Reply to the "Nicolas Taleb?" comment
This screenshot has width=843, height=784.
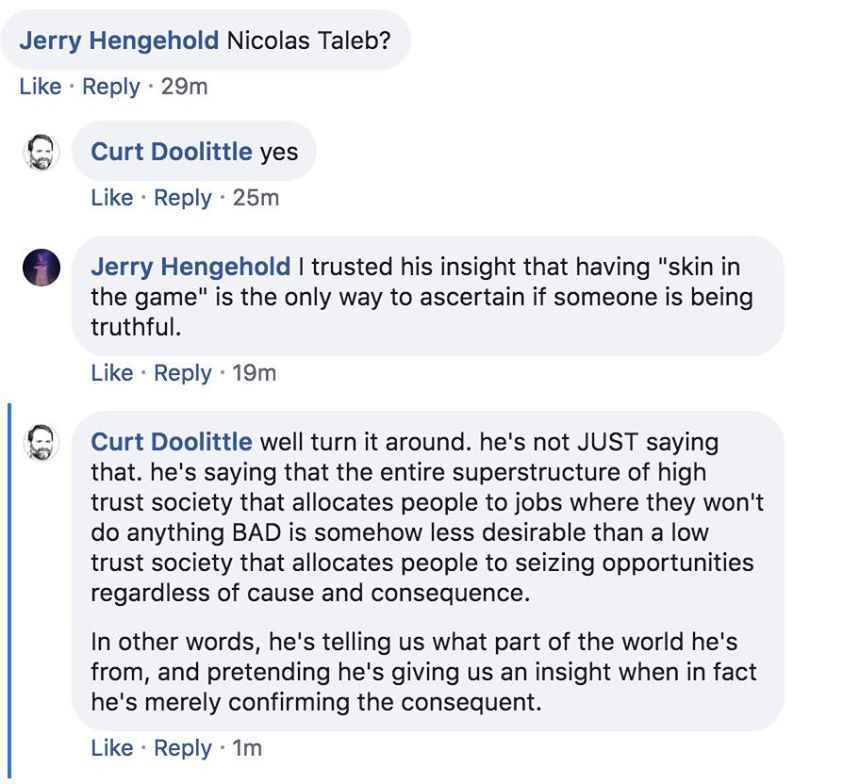pos(111,87)
